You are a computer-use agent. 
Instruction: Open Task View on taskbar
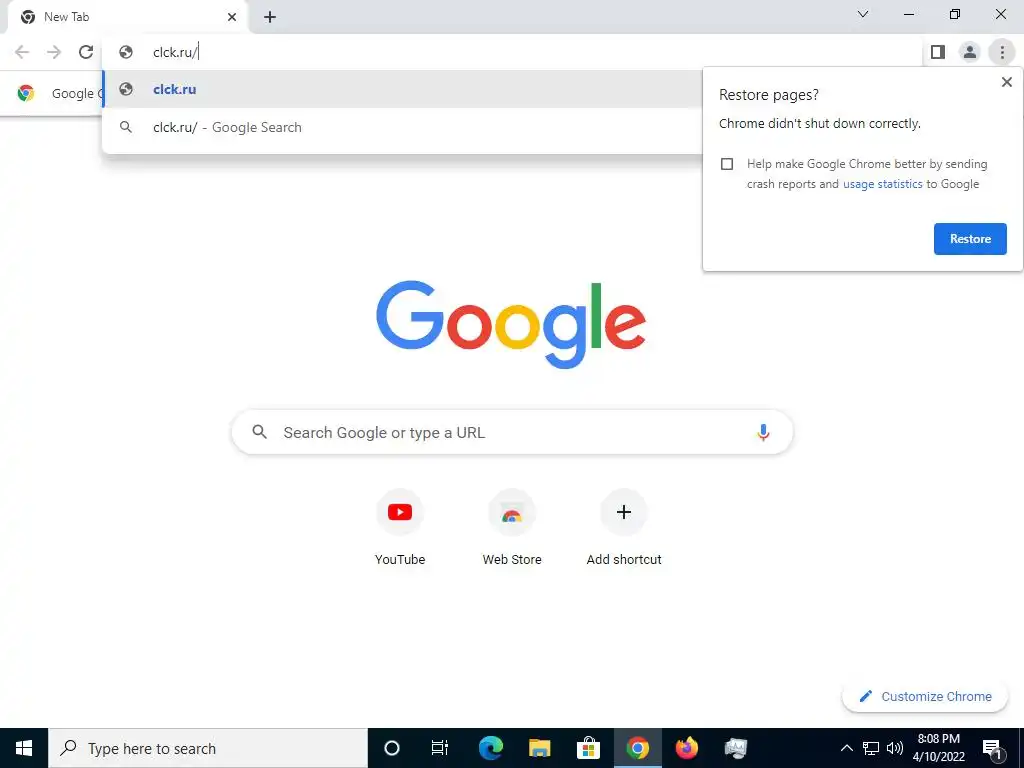440,748
